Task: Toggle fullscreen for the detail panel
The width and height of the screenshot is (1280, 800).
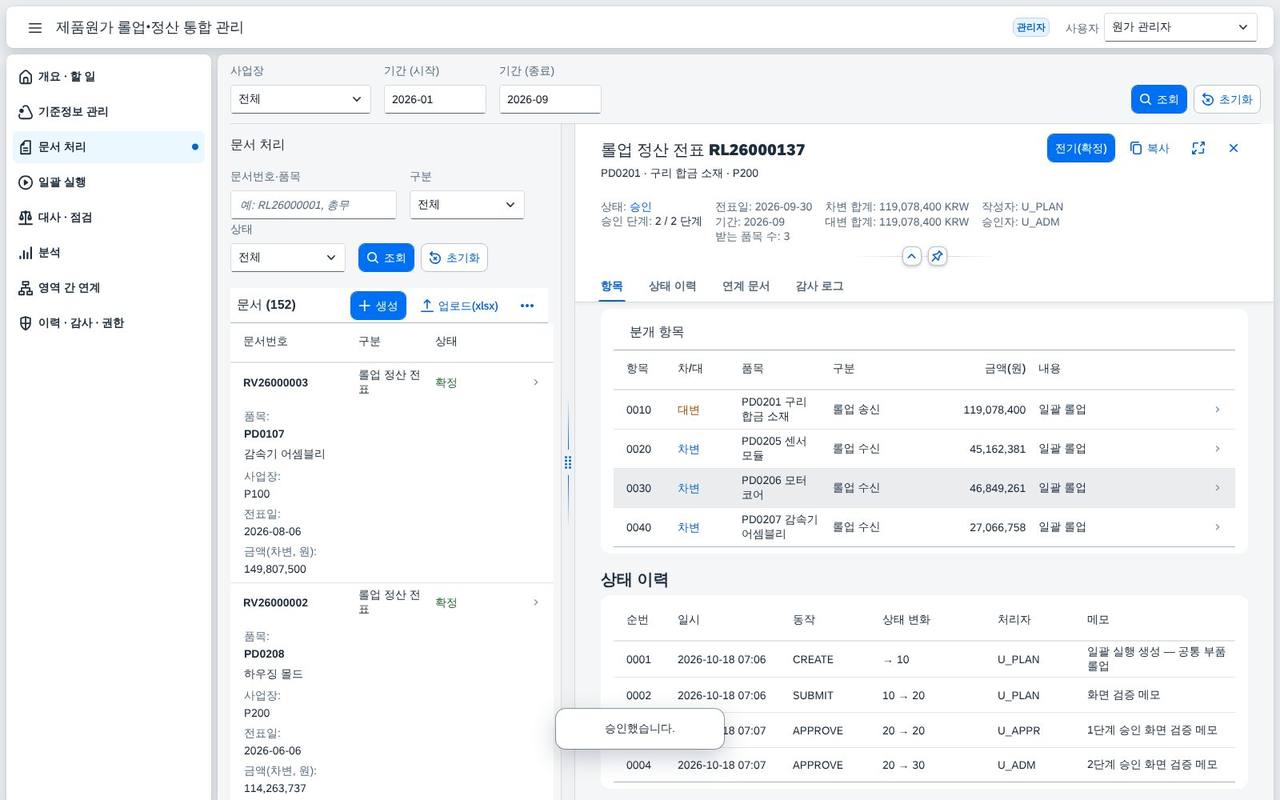Action: point(1198,148)
